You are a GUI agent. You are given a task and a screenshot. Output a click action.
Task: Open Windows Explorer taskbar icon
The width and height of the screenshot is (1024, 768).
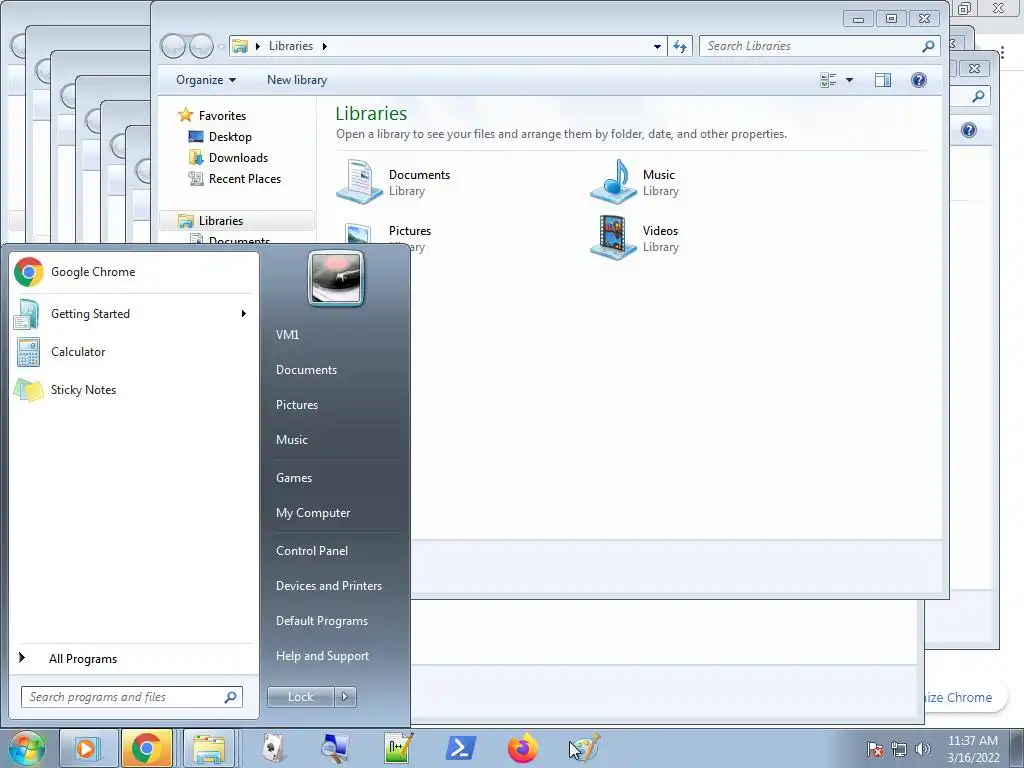208,748
